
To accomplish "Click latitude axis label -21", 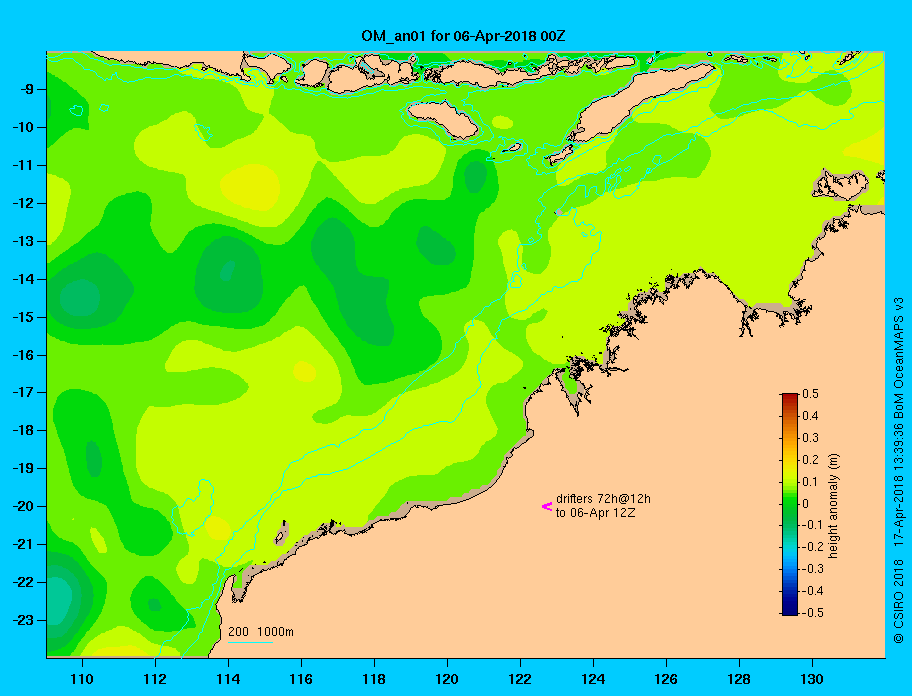I will [23, 544].
